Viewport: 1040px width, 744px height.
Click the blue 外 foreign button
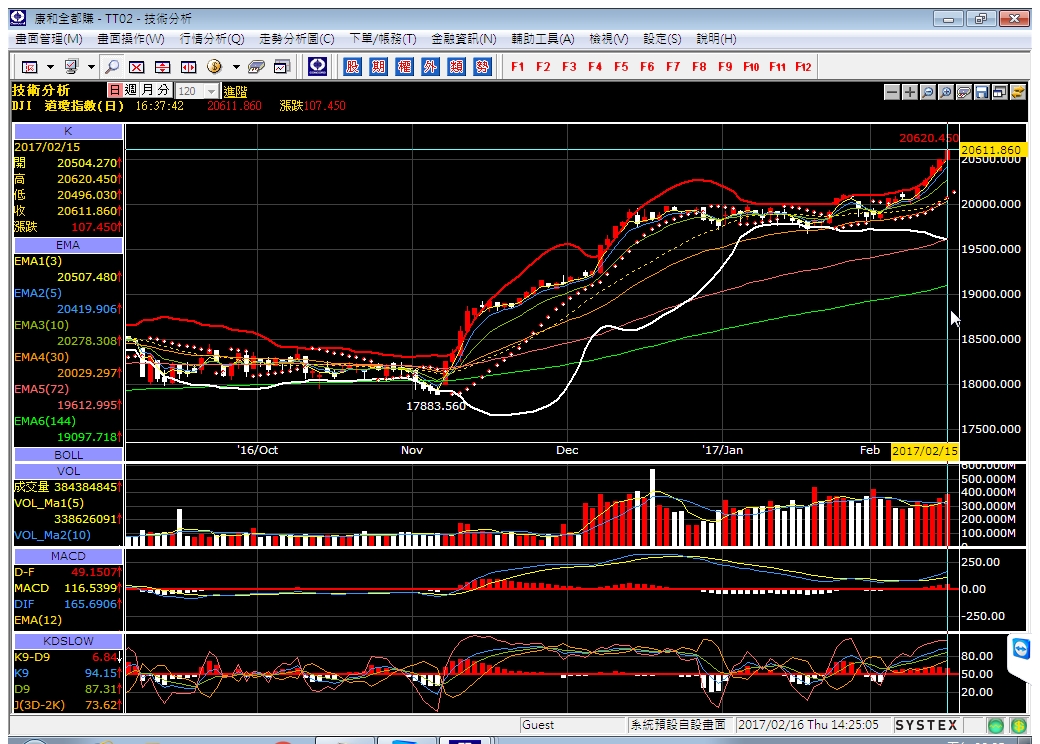coord(430,66)
